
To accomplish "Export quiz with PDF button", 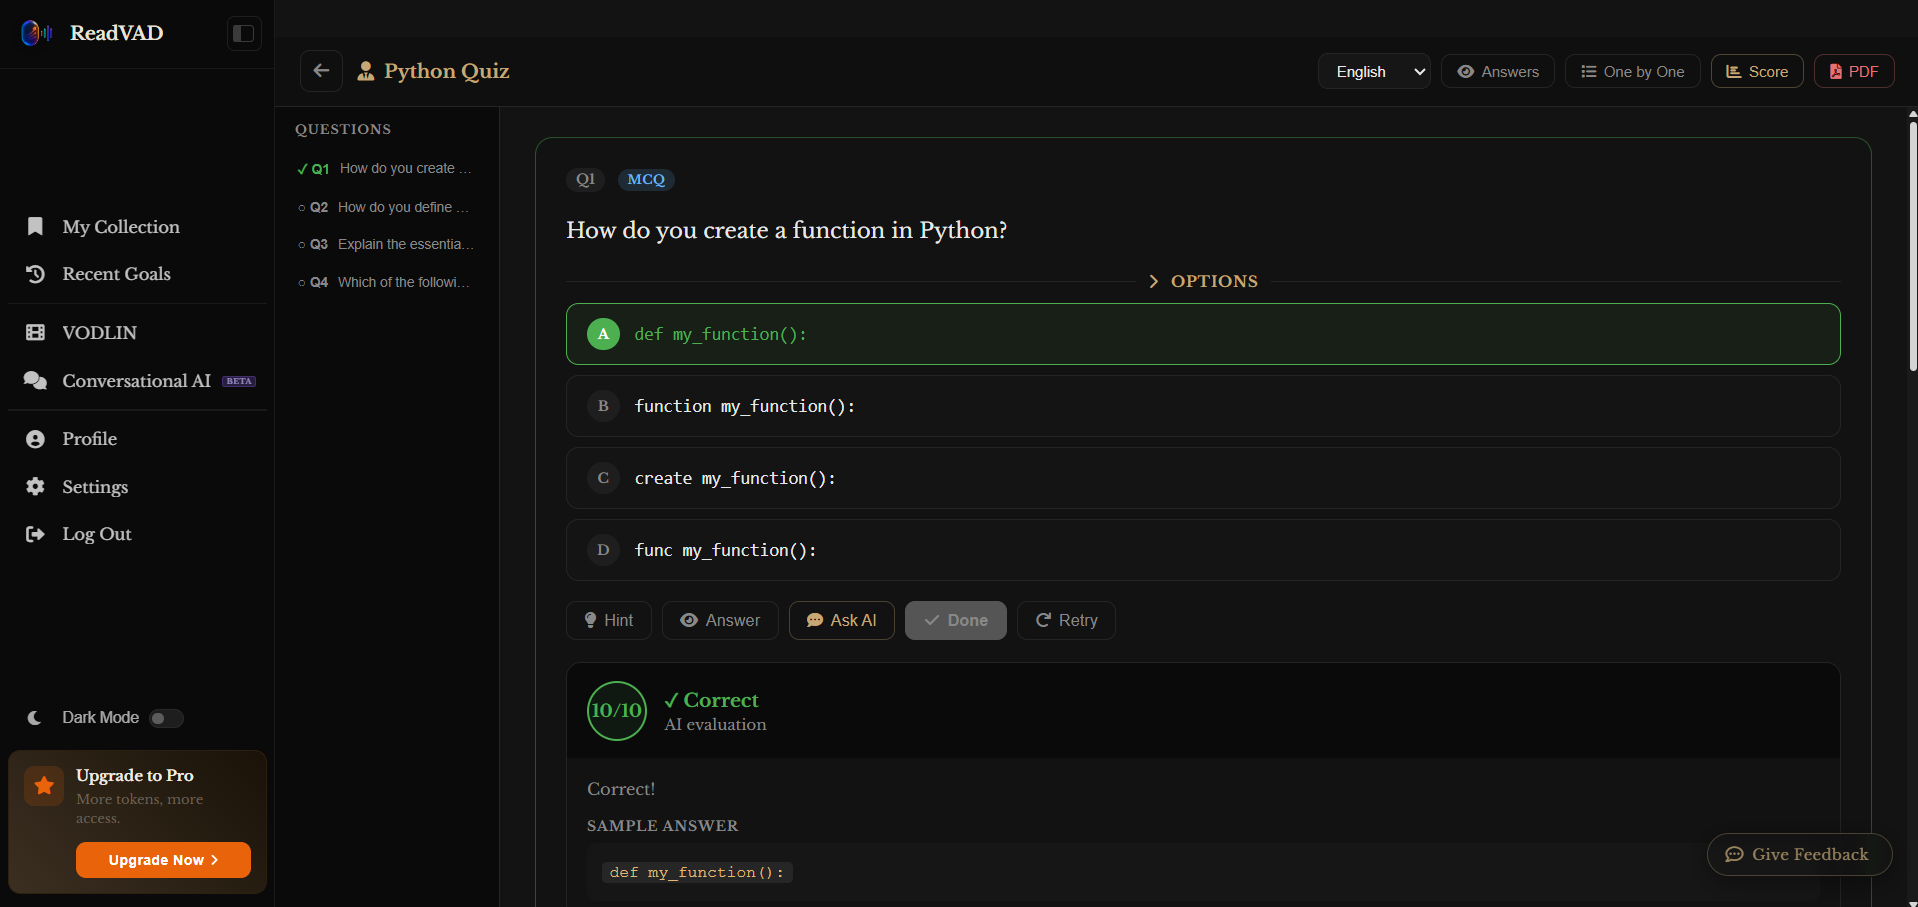I will pos(1854,71).
